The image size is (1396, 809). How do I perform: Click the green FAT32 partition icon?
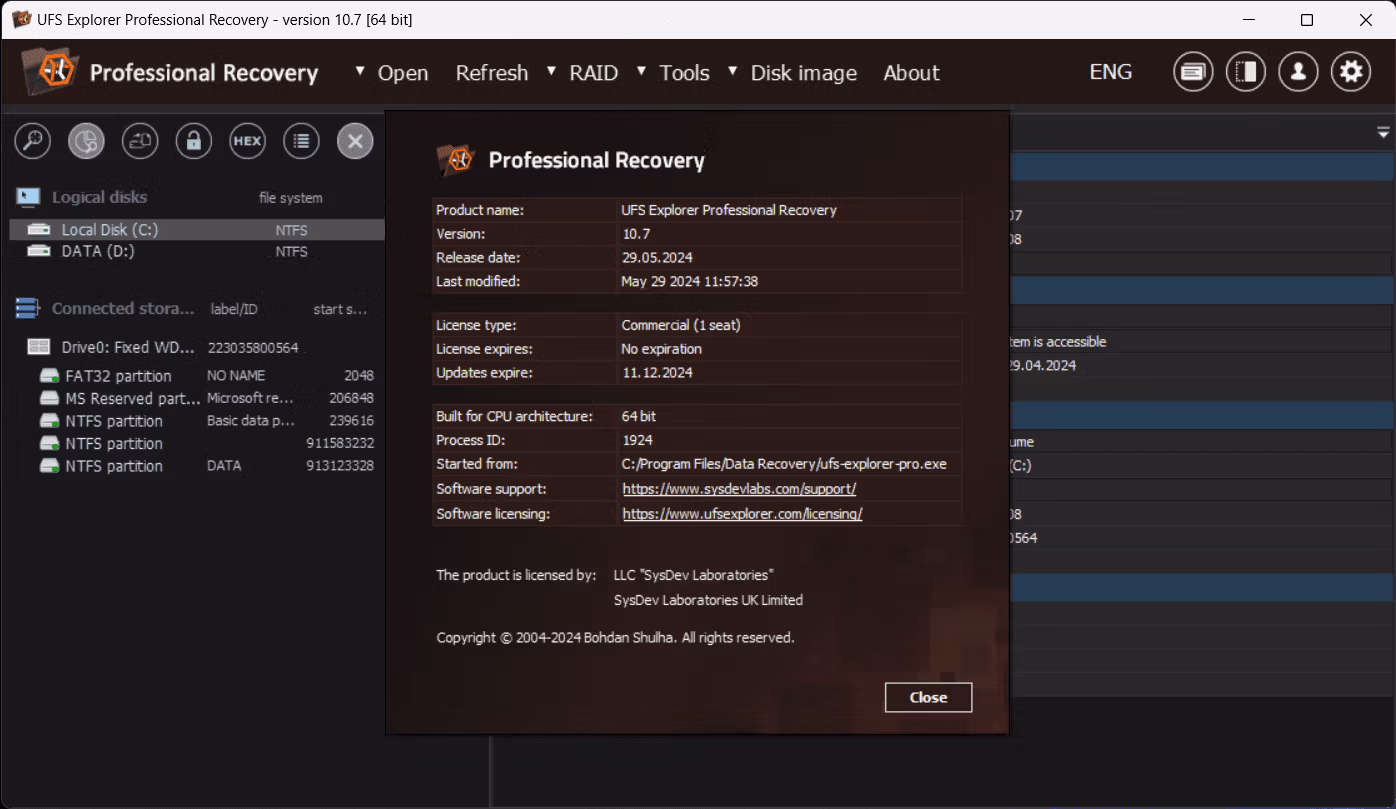50,376
